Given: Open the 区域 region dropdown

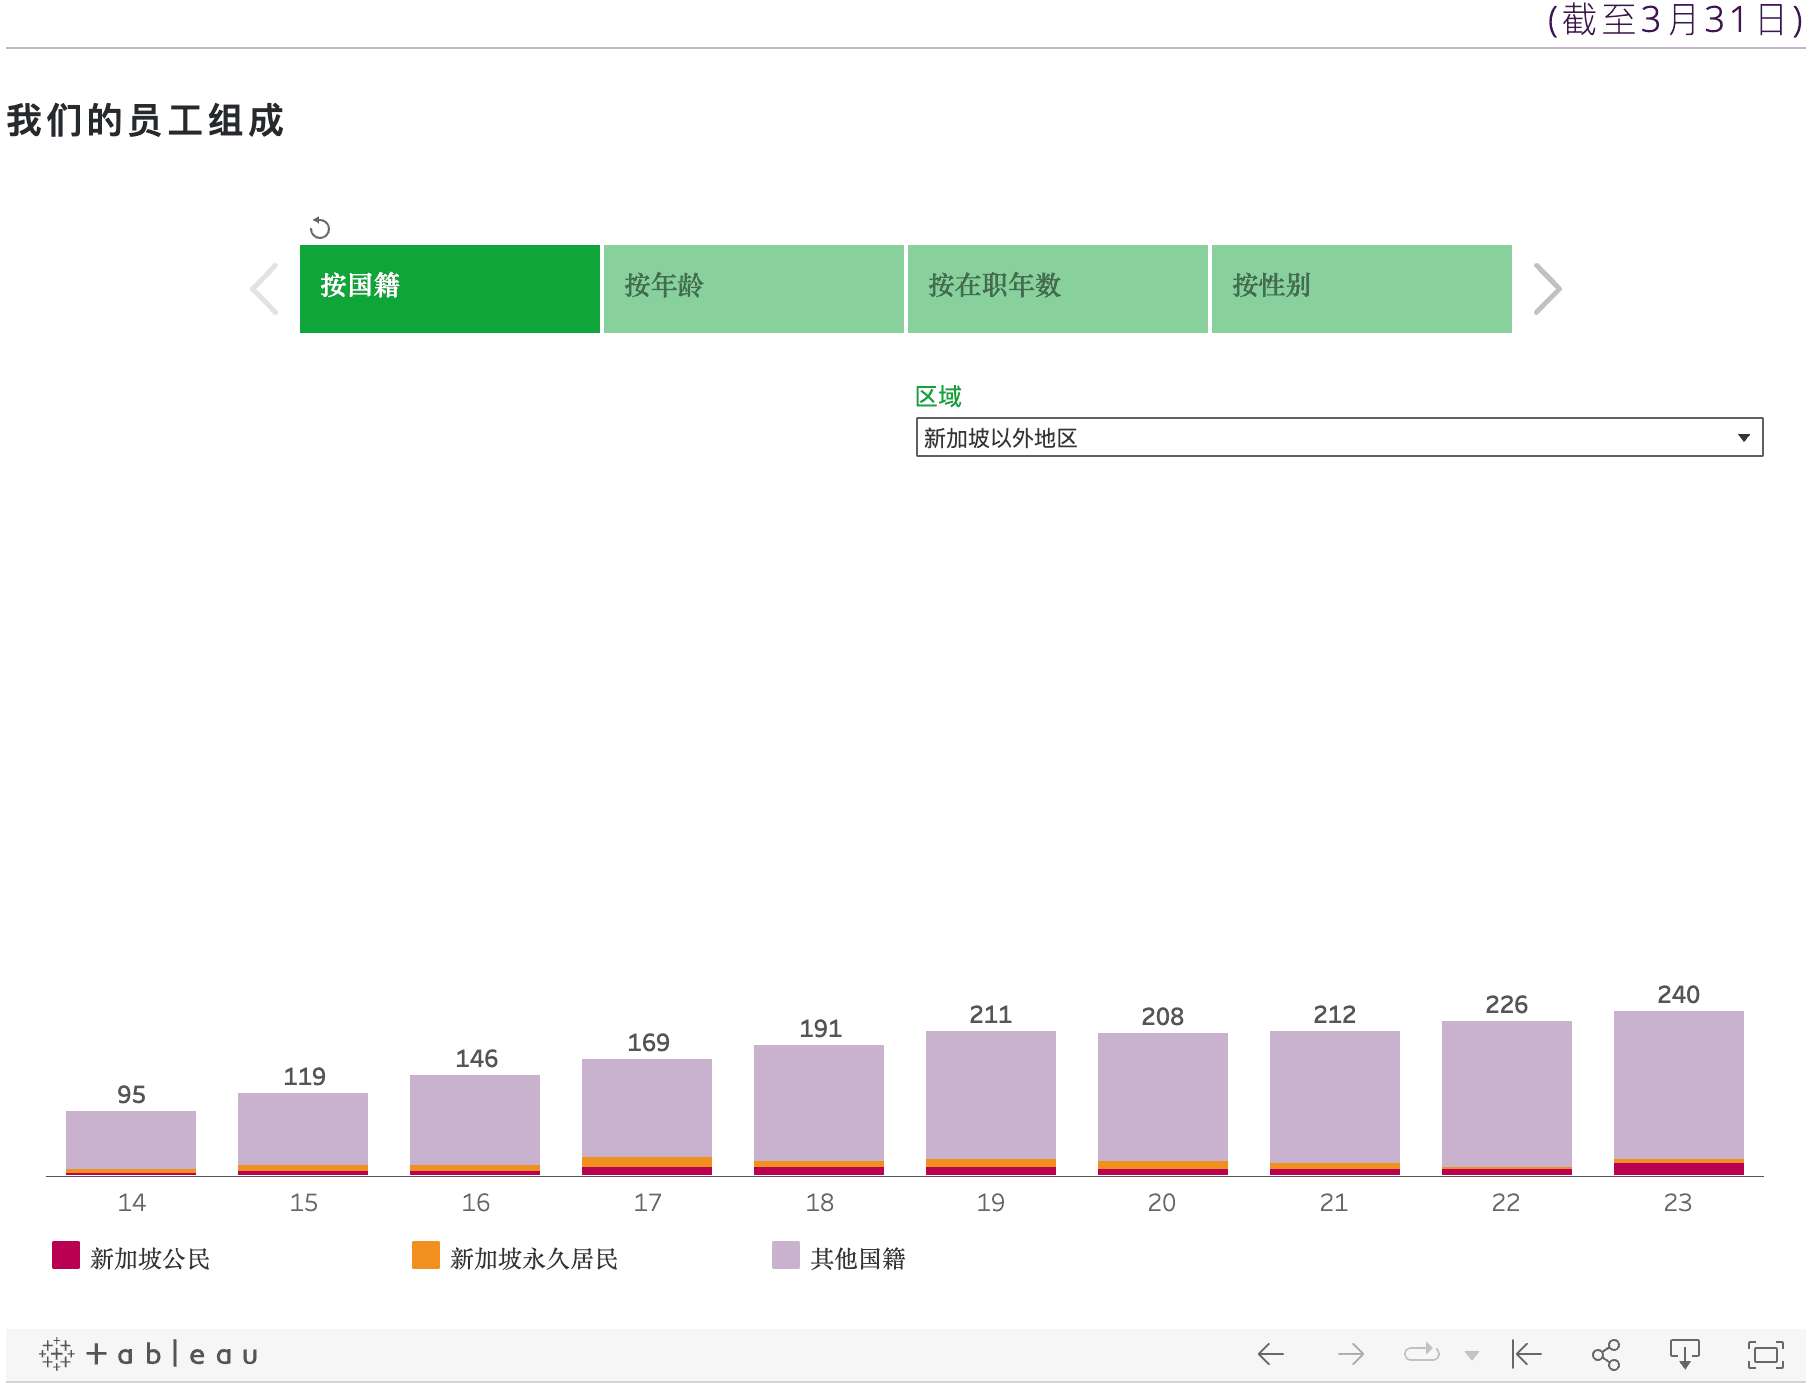Looking at the screenshot, I should click(1340, 437).
